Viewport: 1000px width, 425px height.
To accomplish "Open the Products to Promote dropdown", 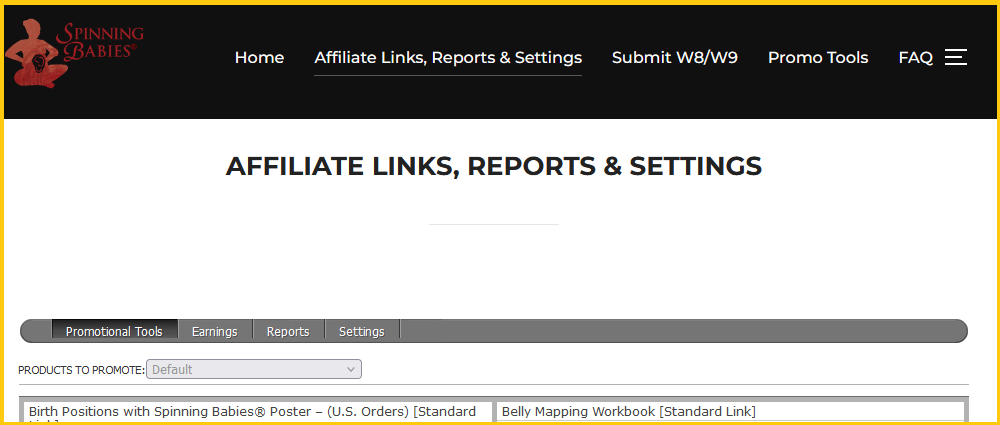I will tap(254, 369).
